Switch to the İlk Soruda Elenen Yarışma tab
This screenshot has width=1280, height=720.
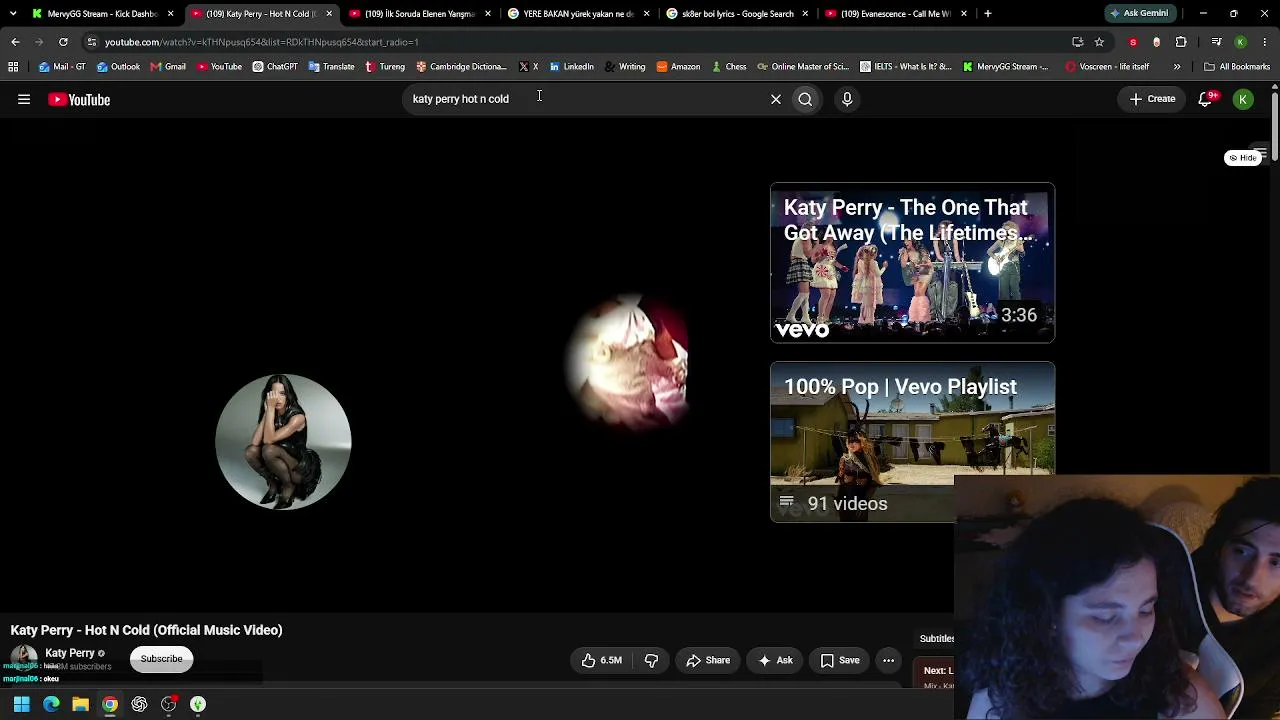tap(419, 14)
